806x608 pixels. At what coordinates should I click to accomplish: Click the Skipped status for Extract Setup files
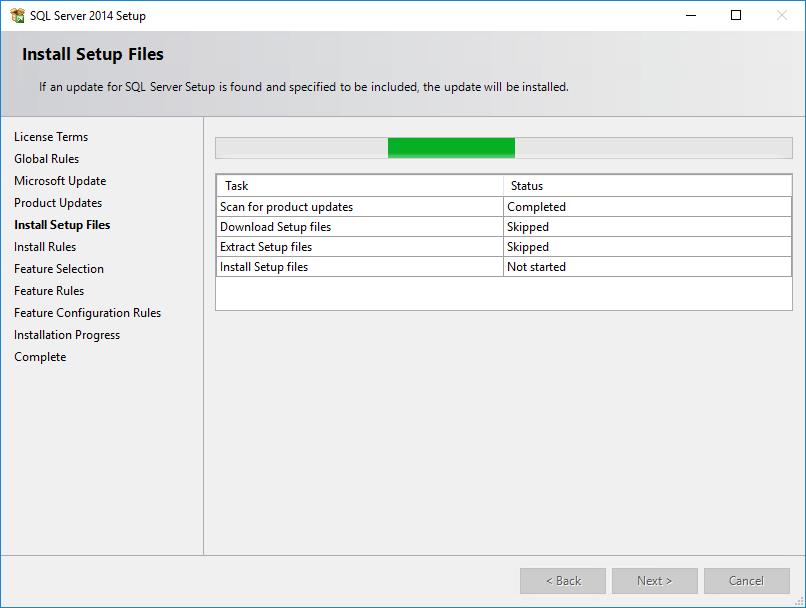(x=647, y=247)
